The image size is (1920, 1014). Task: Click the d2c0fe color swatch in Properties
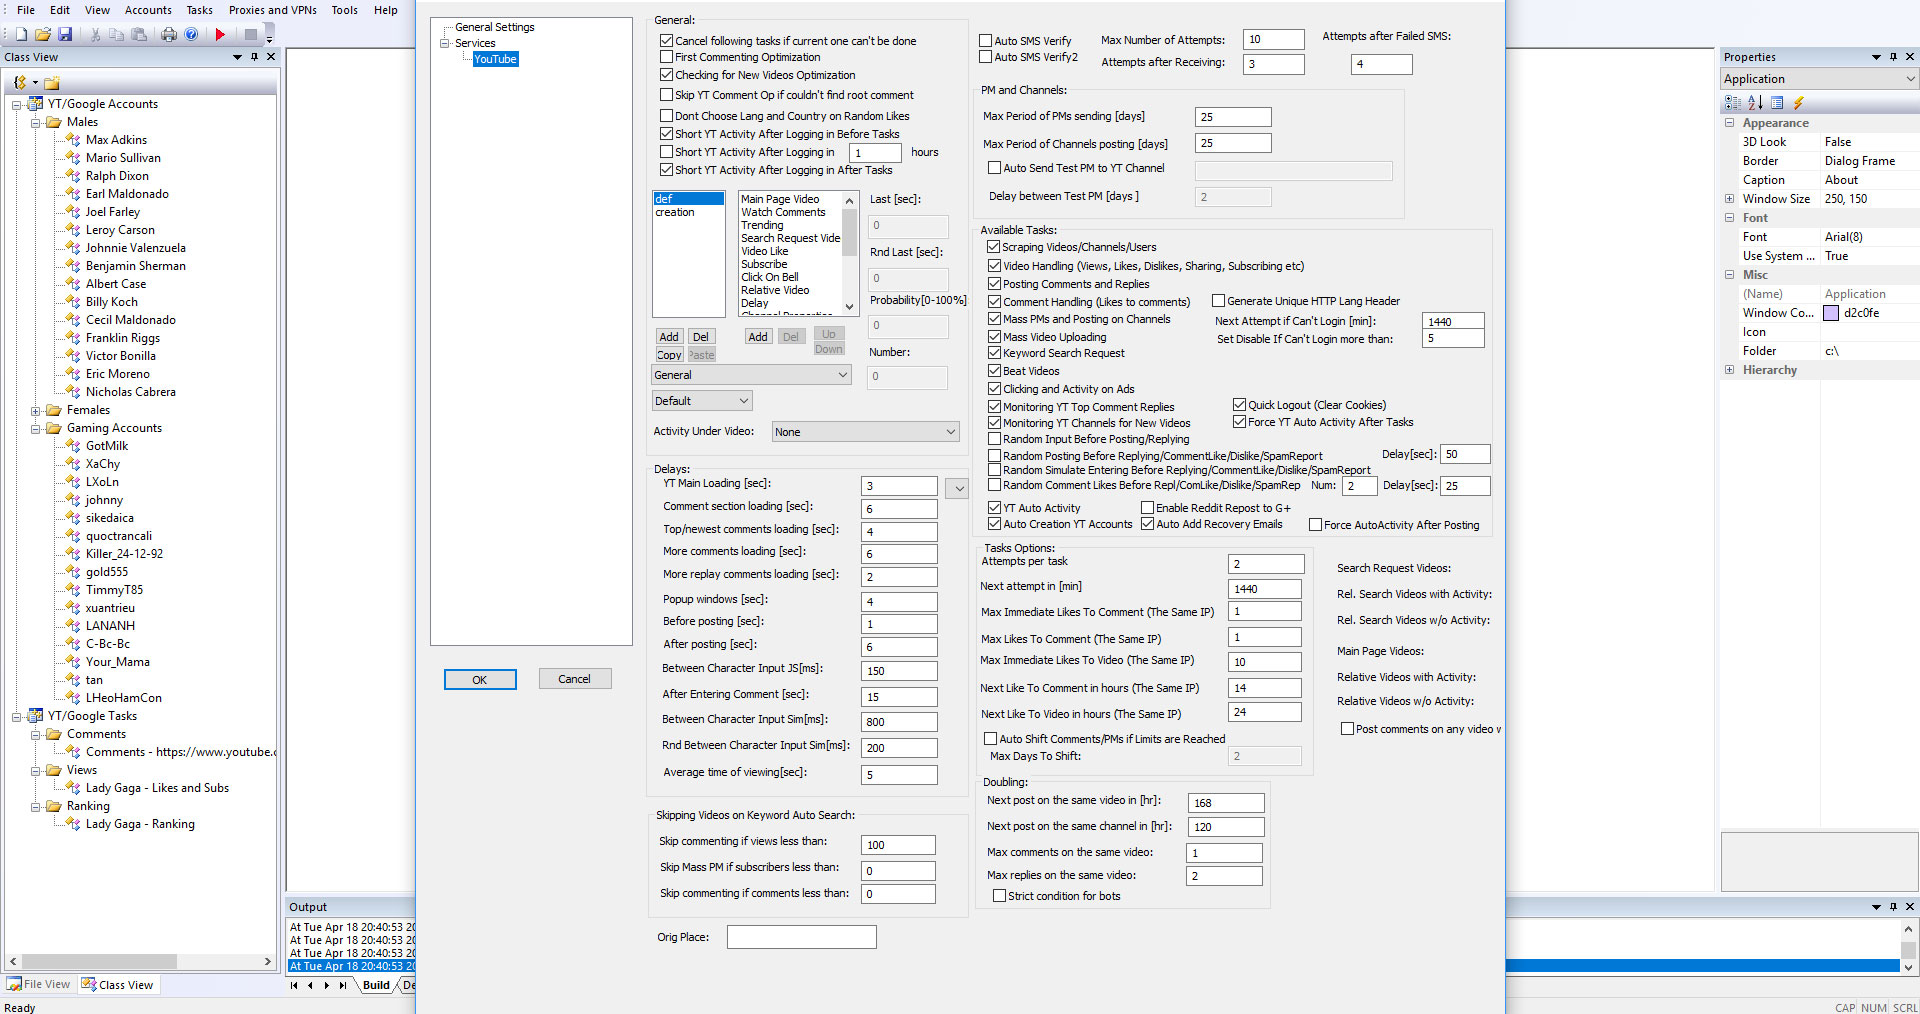[1832, 312]
